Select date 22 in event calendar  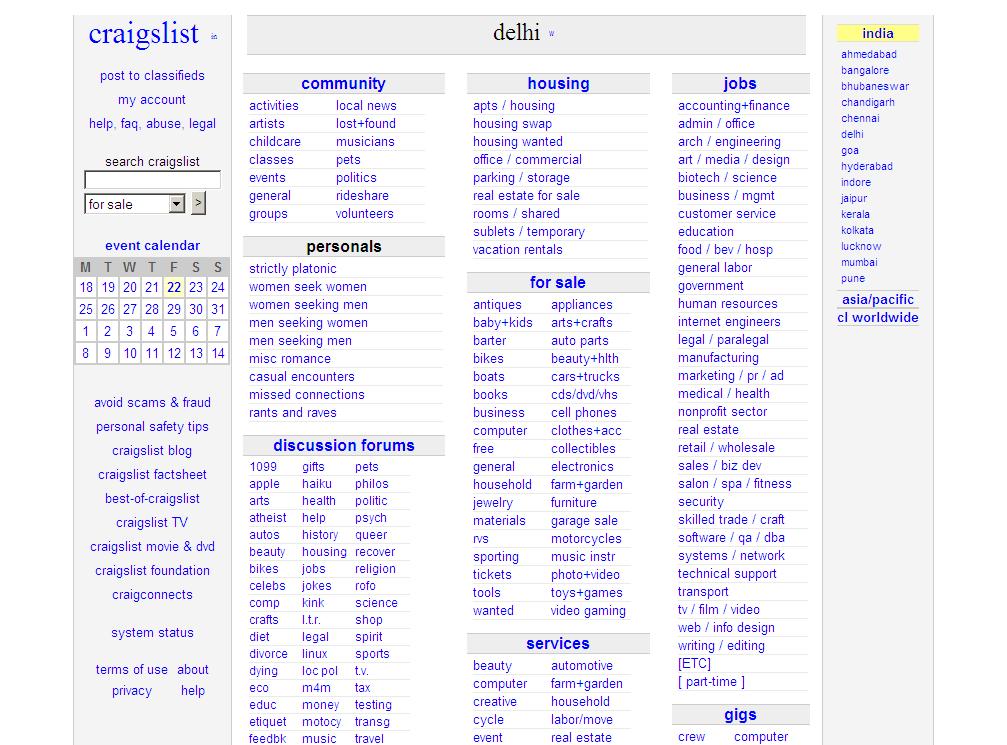click(174, 287)
